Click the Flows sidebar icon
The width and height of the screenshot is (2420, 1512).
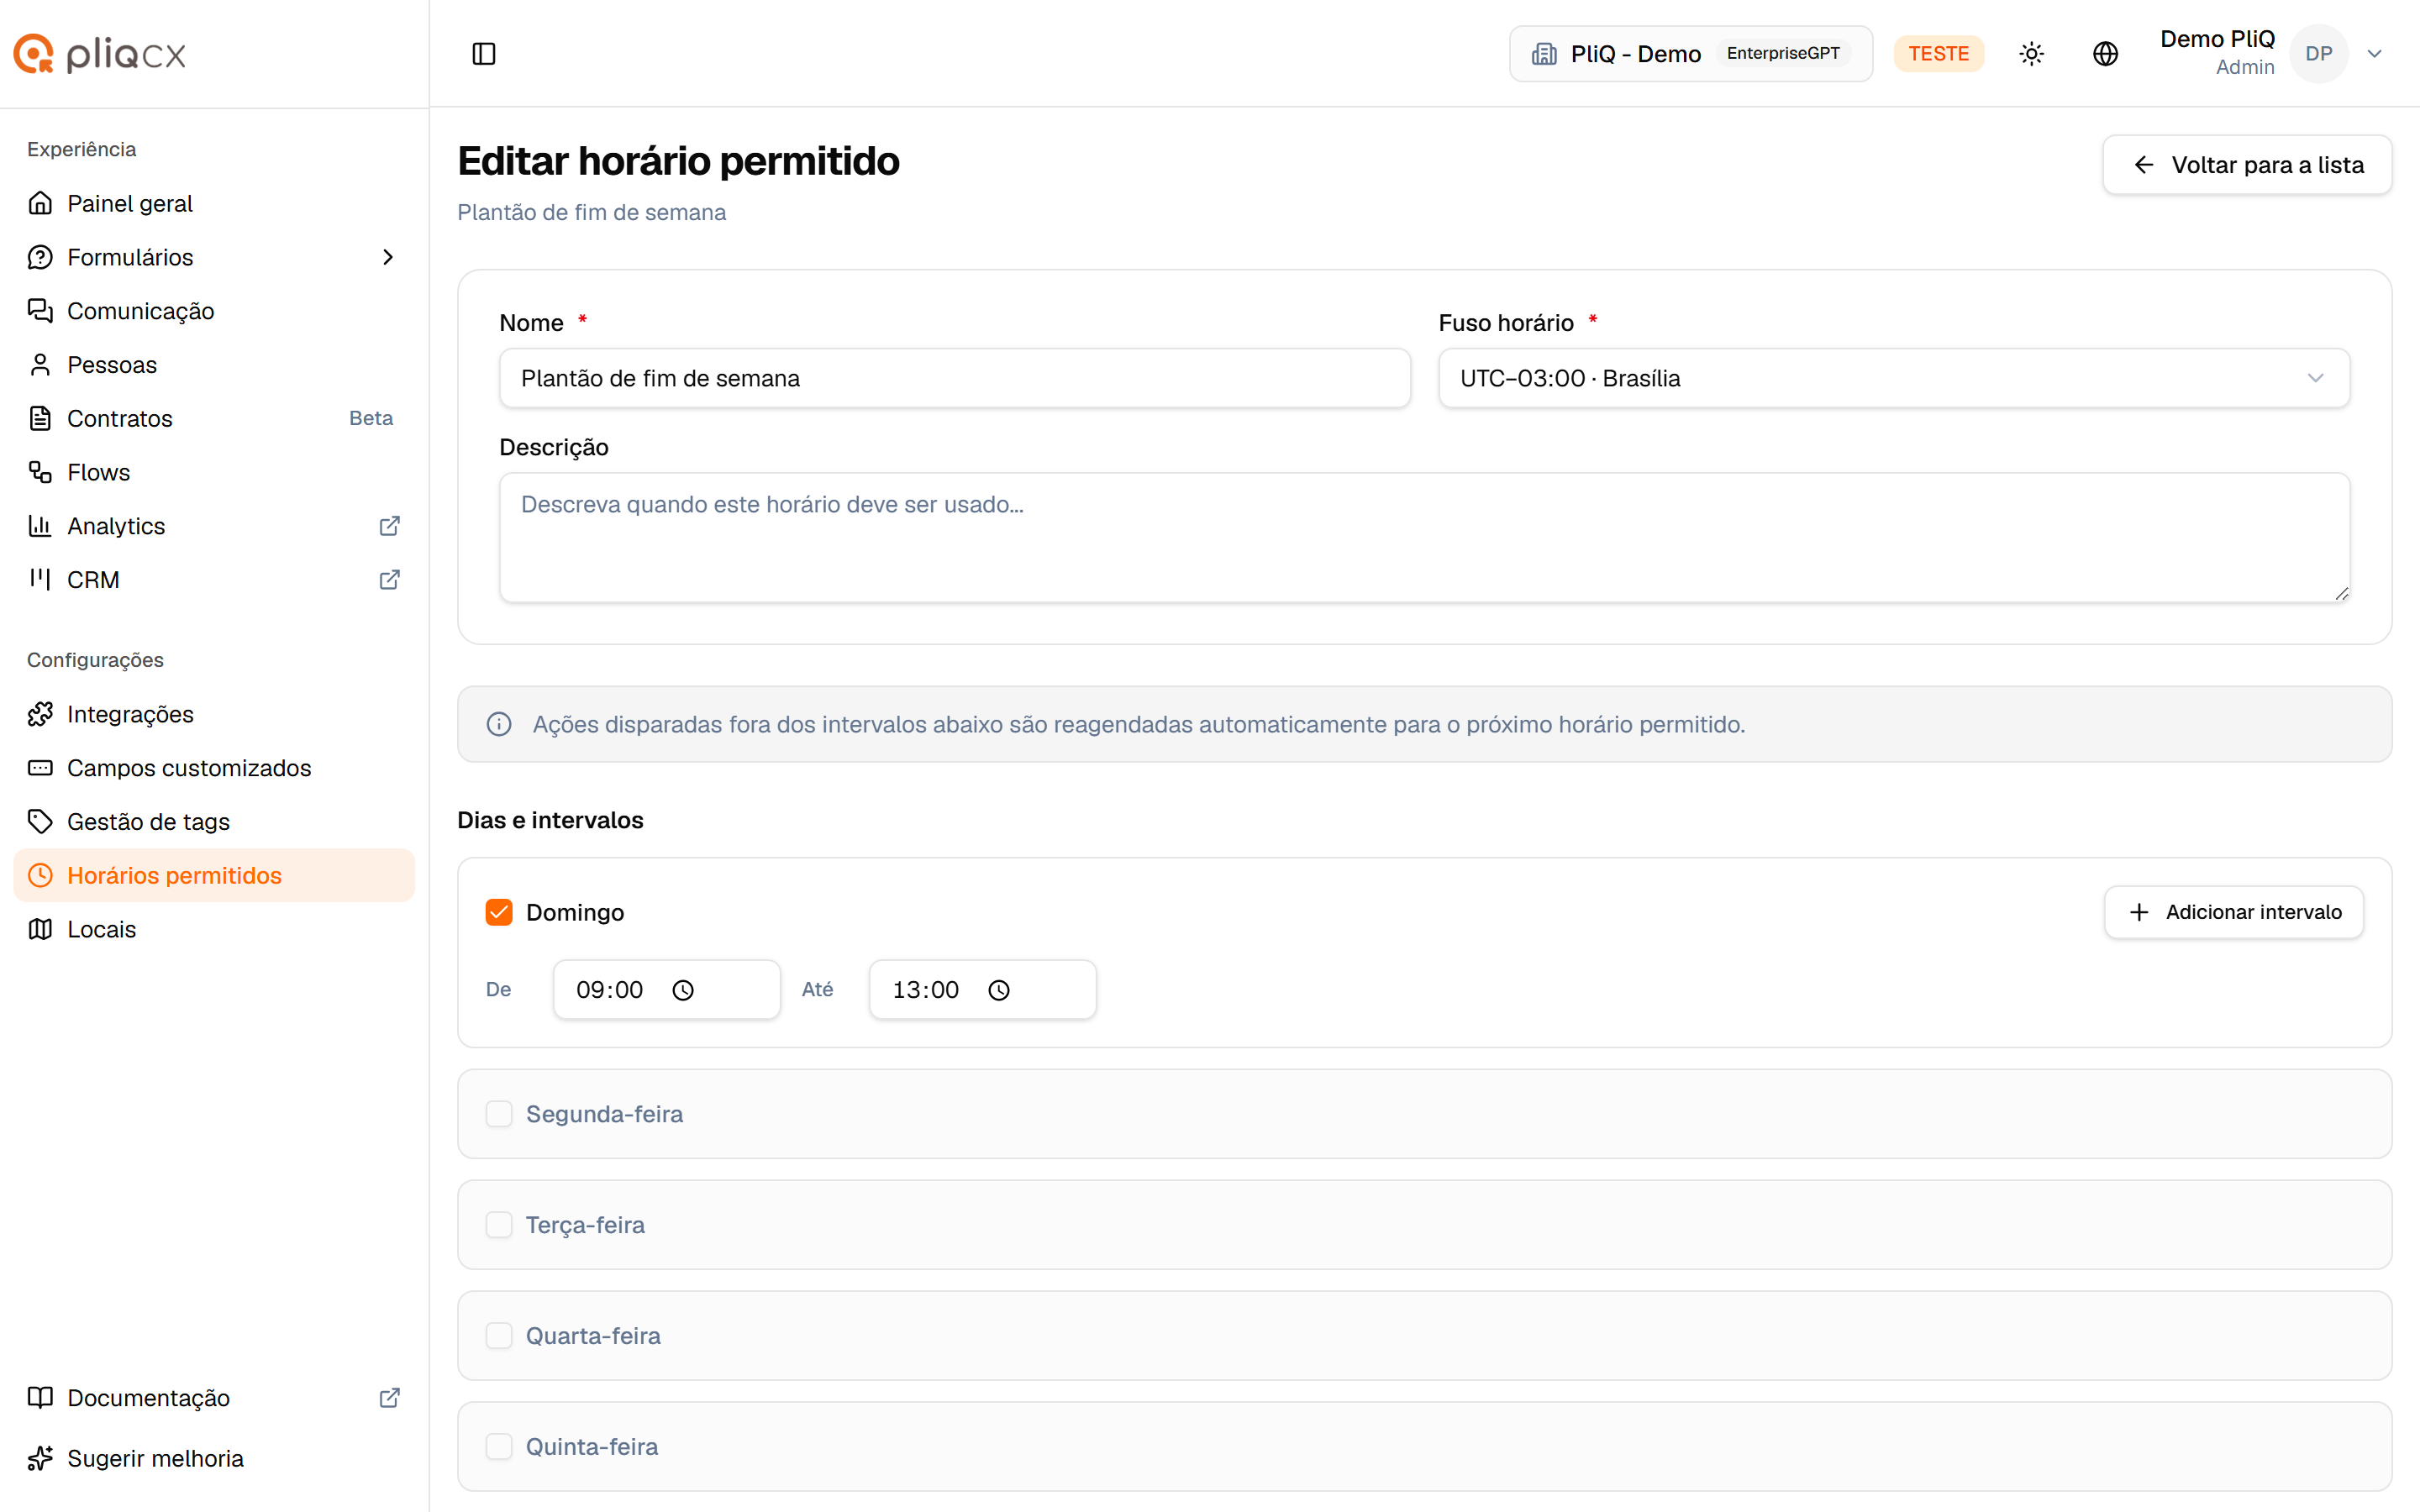(x=40, y=472)
